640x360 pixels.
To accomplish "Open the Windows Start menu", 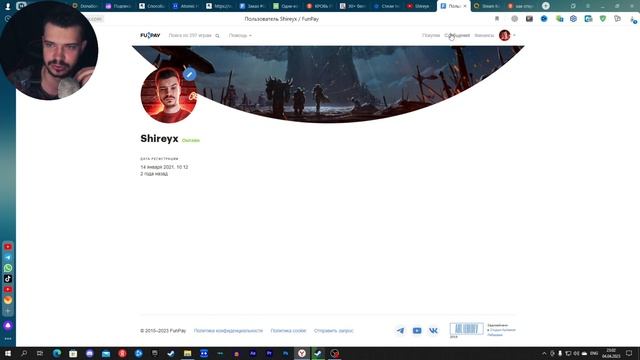I will click(8, 353).
